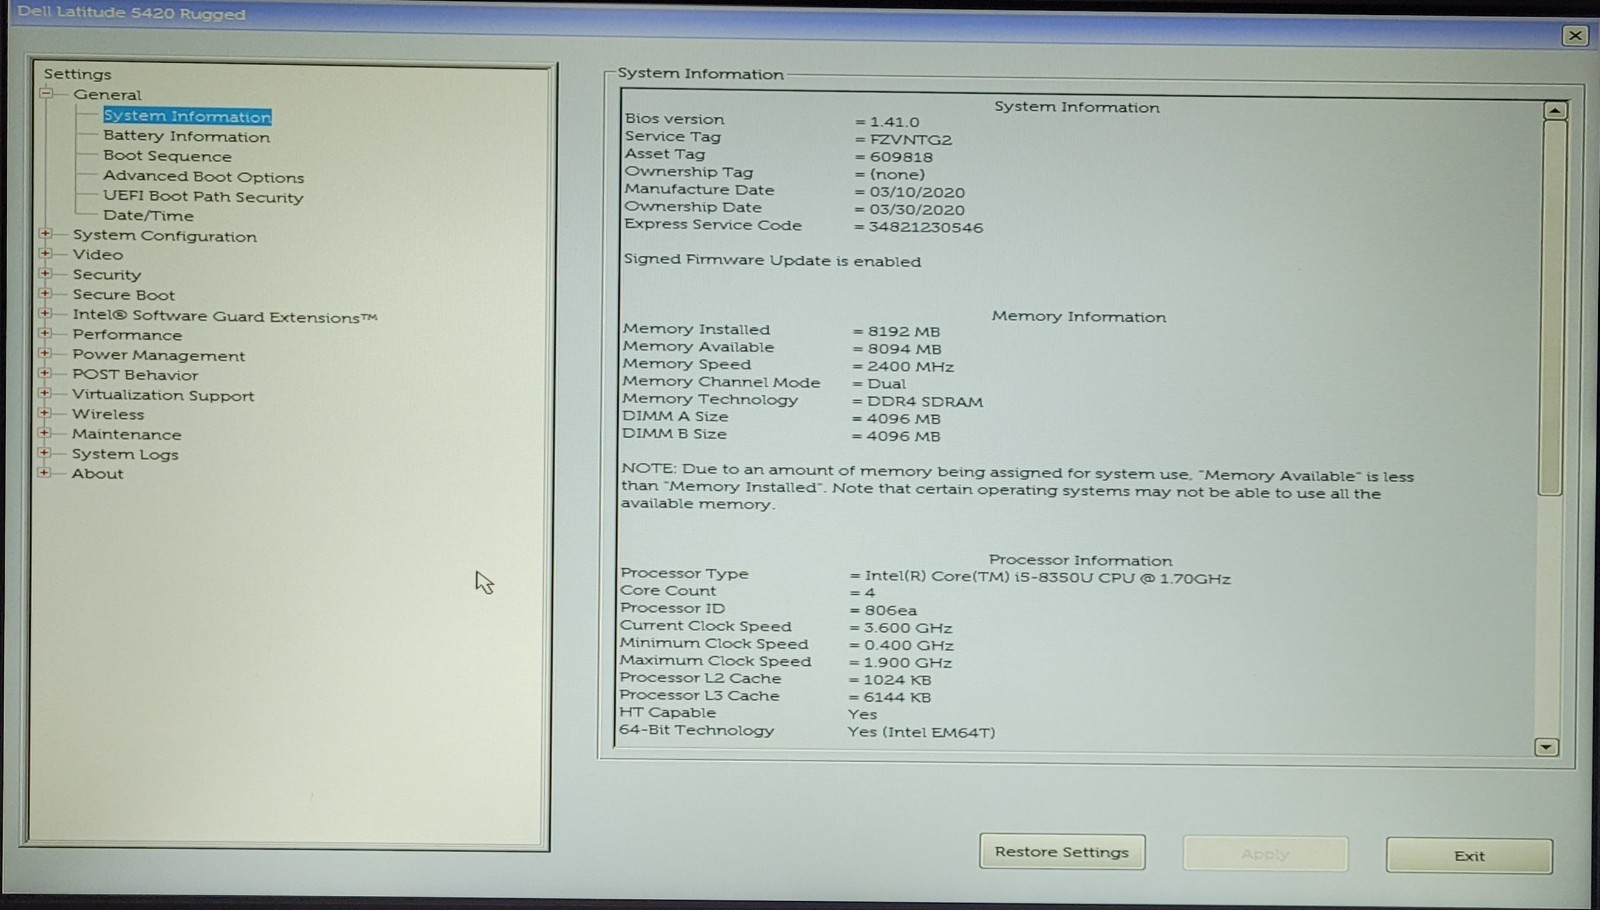This screenshot has width=1600, height=910.
Task: Expand the Secure Boot node
Action: [x=45, y=293]
